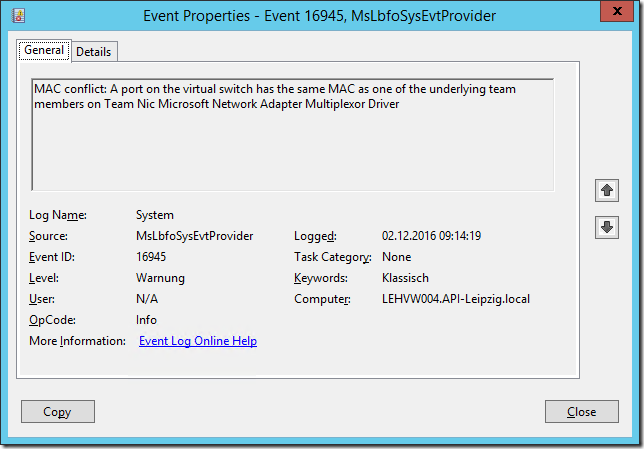
Task: Click inside the MAC conflict description box
Action: (x=292, y=135)
